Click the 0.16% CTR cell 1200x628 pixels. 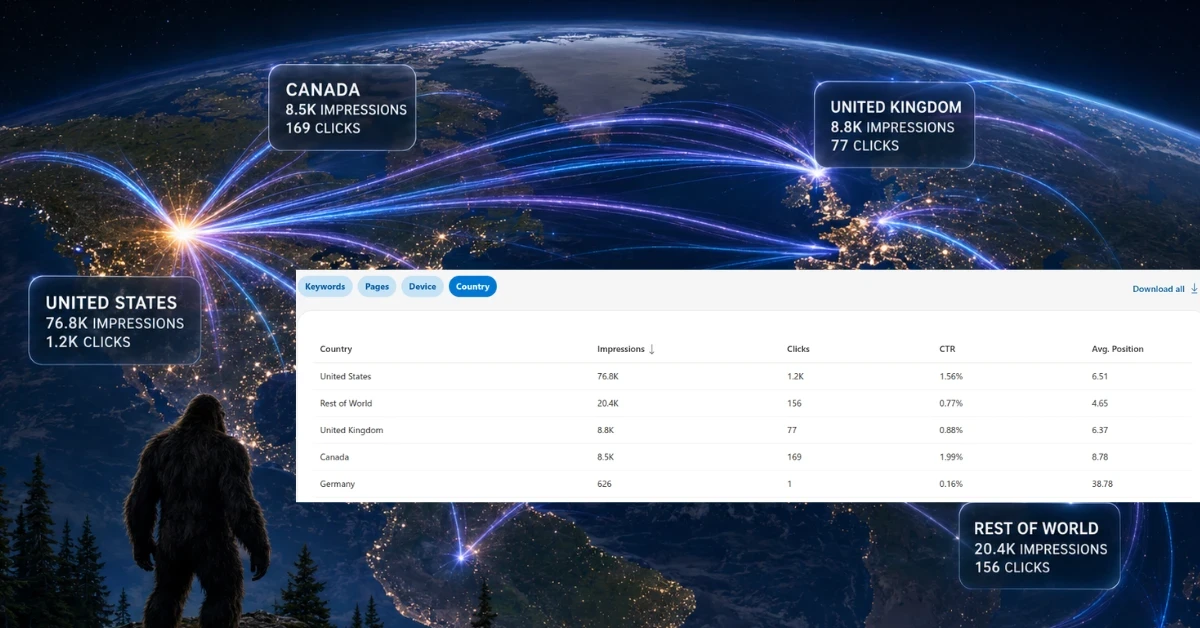point(951,484)
